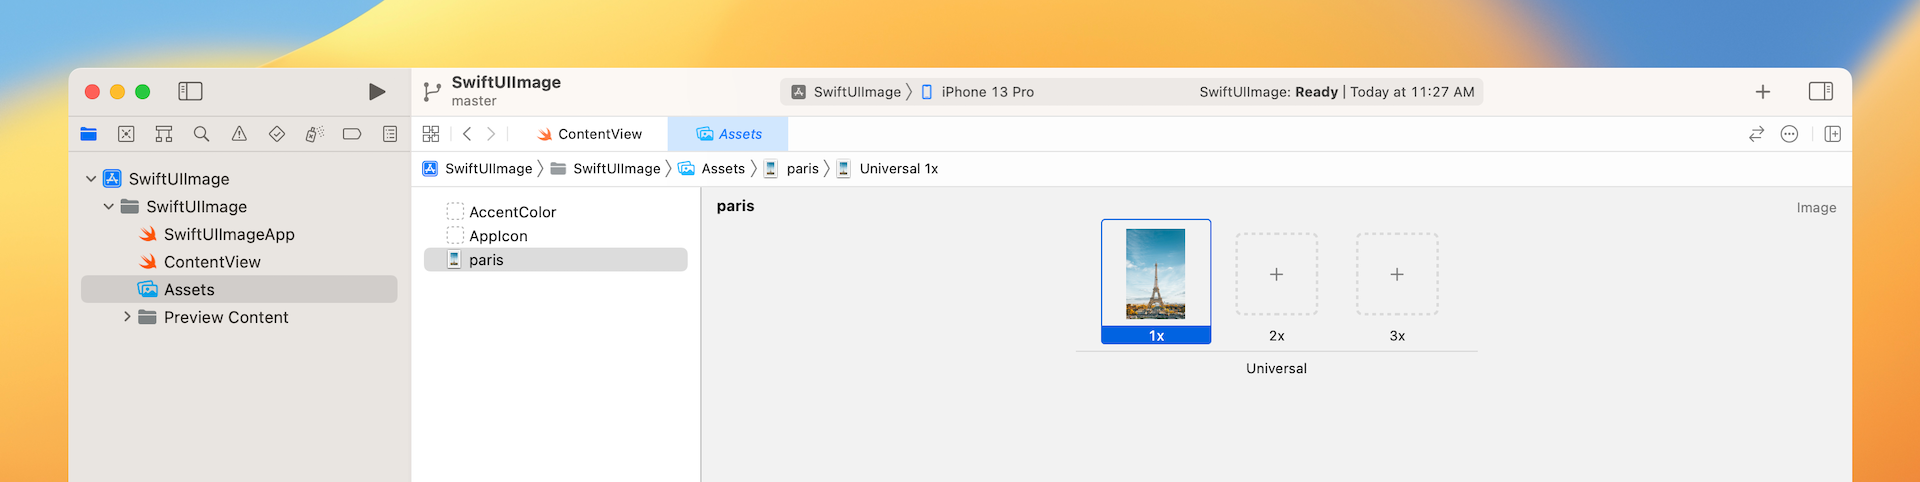Viewport: 1920px width, 482px height.
Task: Collapse the SwiftUIImage folder group
Action: pyautogui.click(x=109, y=207)
